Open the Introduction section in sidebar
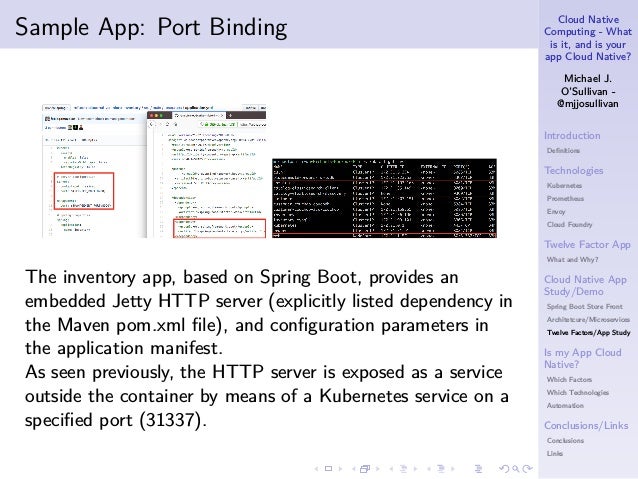This screenshot has height=479, width=638. [572, 136]
